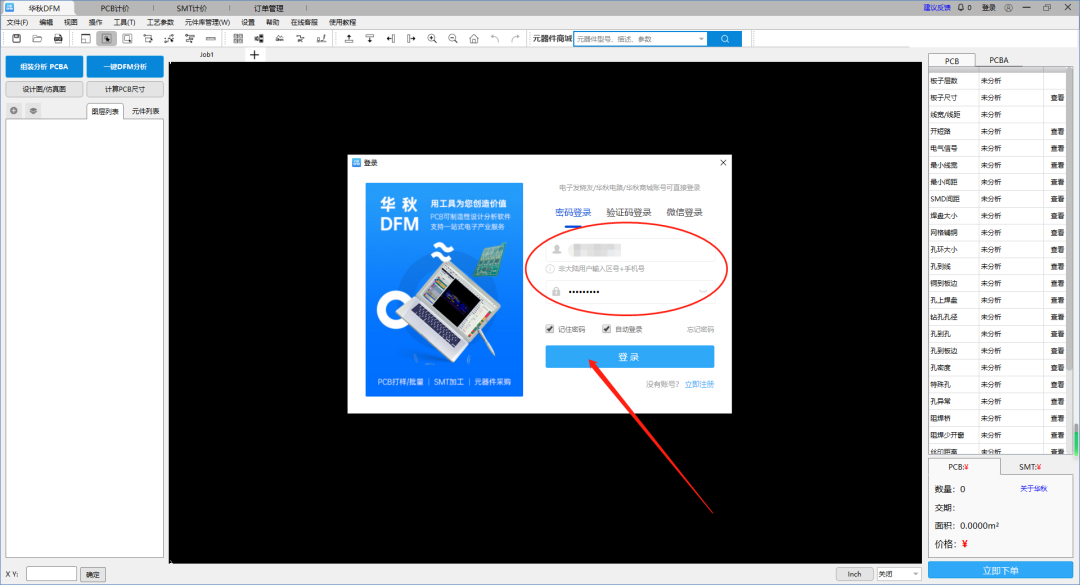The image size is (1080, 585).
Task: Click the 计算PCB尺寸 button
Action: coord(125,89)
